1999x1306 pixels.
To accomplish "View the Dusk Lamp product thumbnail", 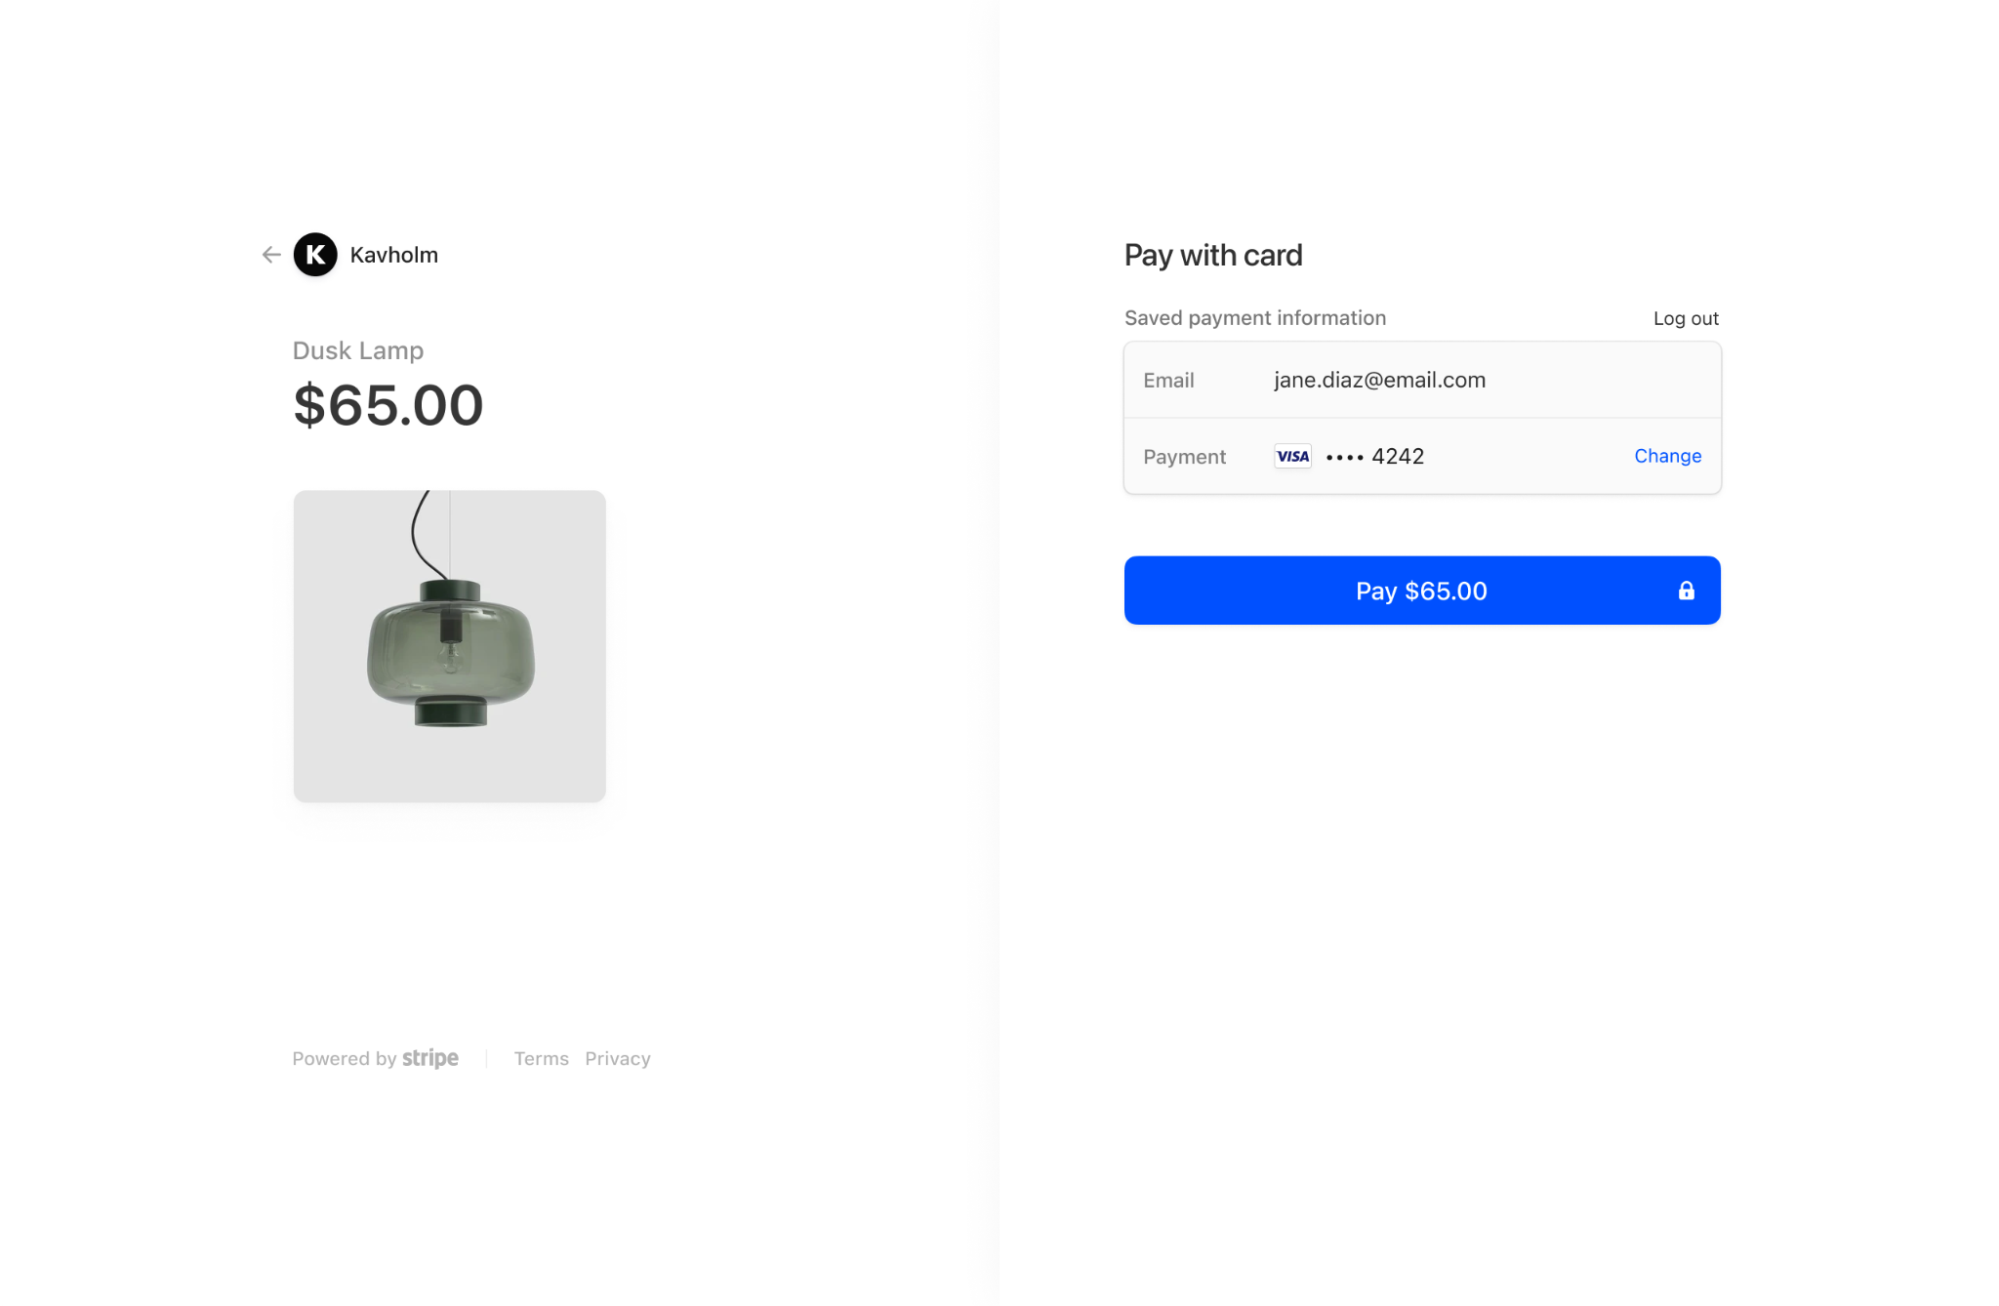I will (449, 646).
